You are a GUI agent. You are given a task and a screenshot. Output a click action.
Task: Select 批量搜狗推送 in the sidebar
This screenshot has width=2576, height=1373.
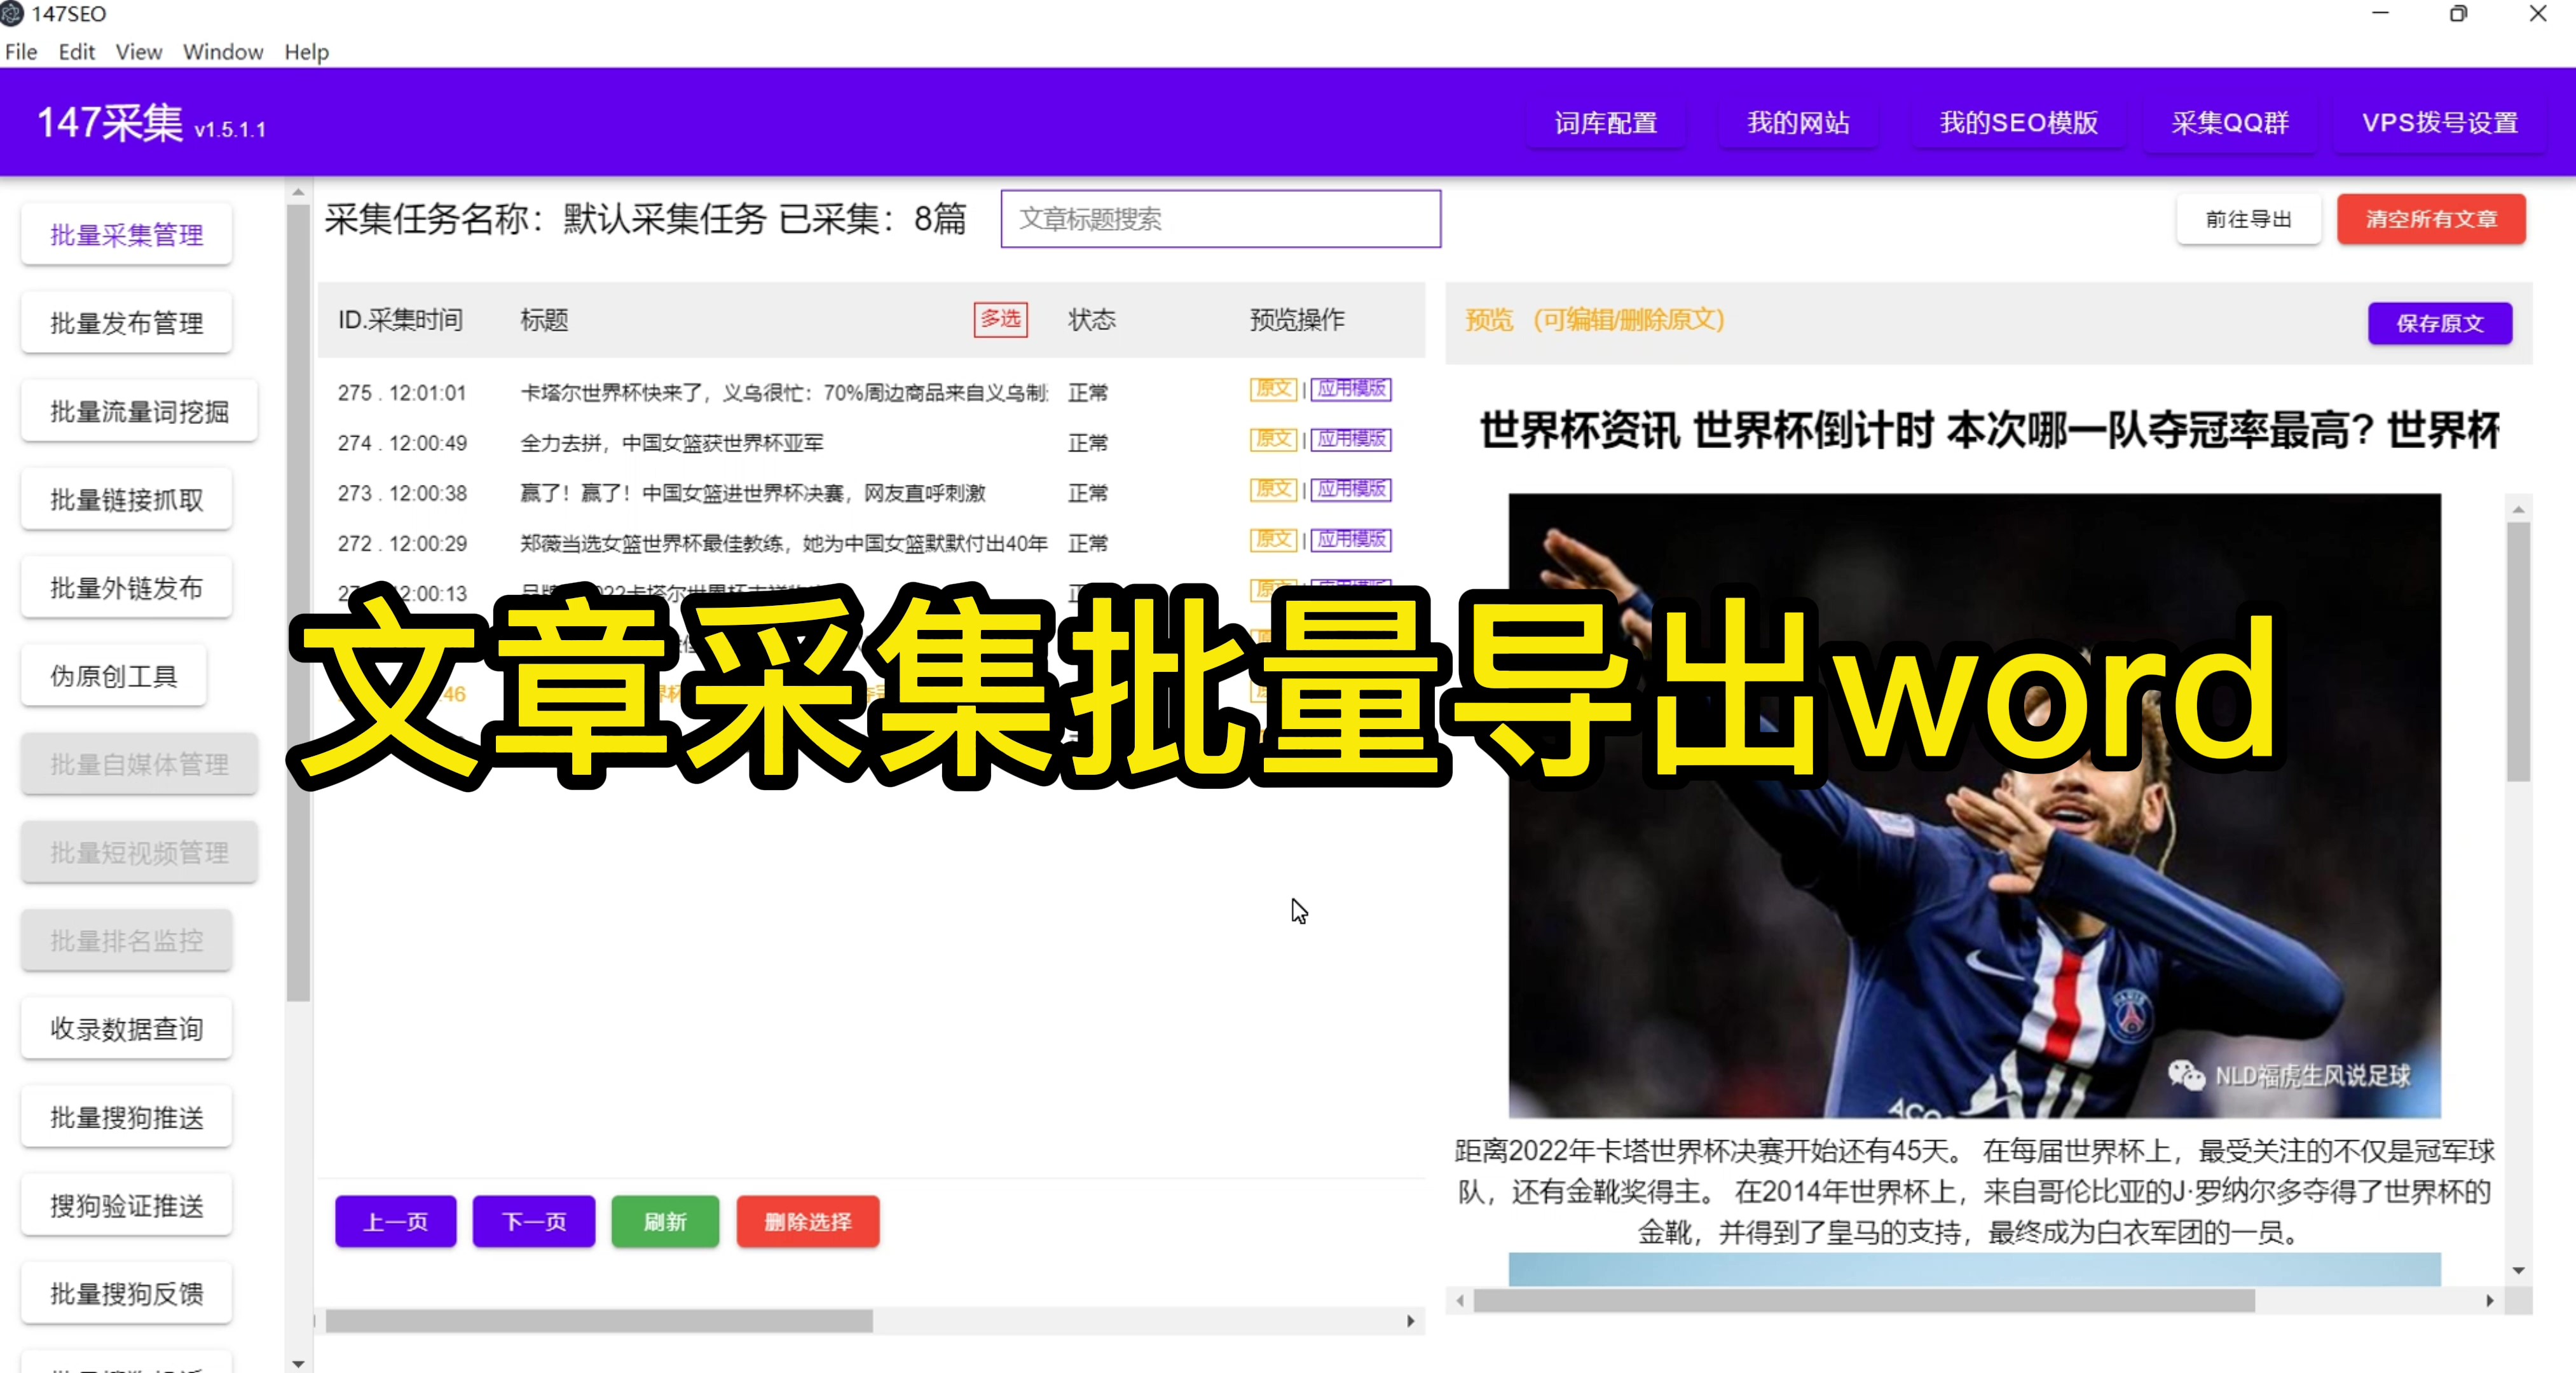(x=126, y=1116)
